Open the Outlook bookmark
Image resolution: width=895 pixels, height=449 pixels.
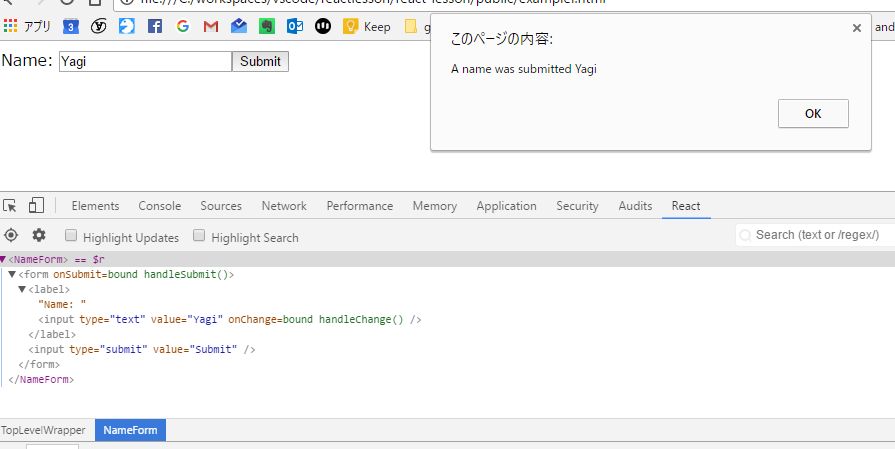(x=295, y=26)
